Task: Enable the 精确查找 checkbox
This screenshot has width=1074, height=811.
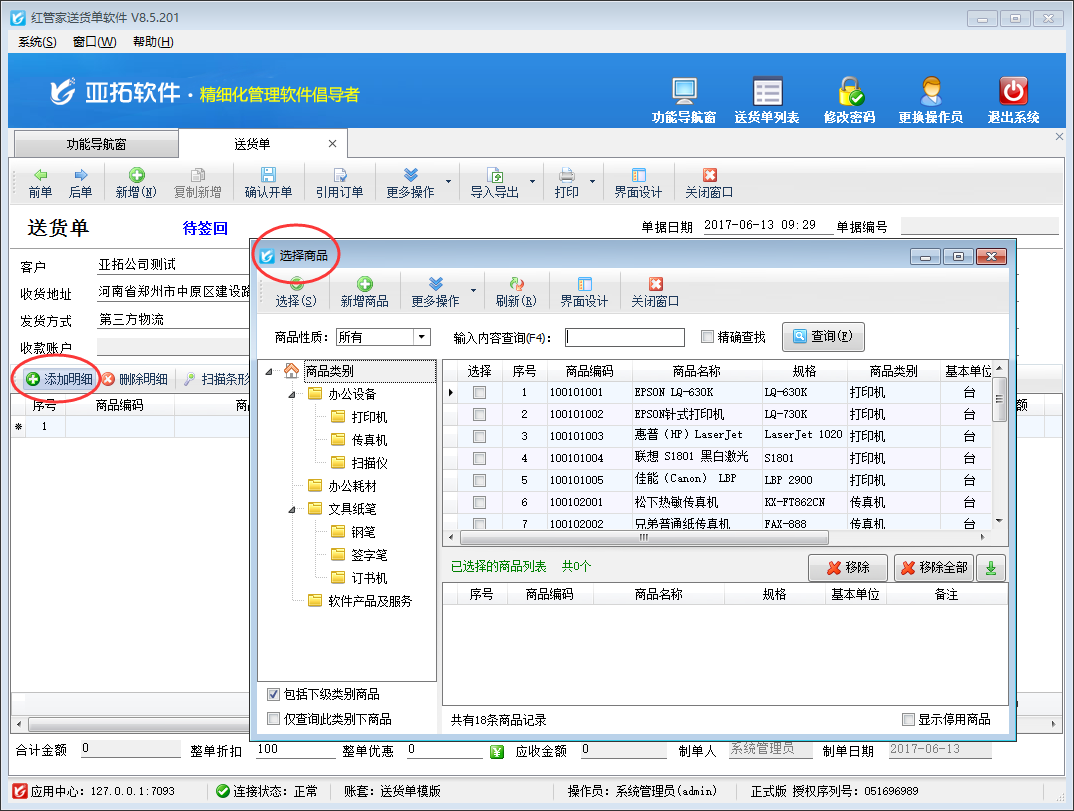Action: [x=708, y=337]
